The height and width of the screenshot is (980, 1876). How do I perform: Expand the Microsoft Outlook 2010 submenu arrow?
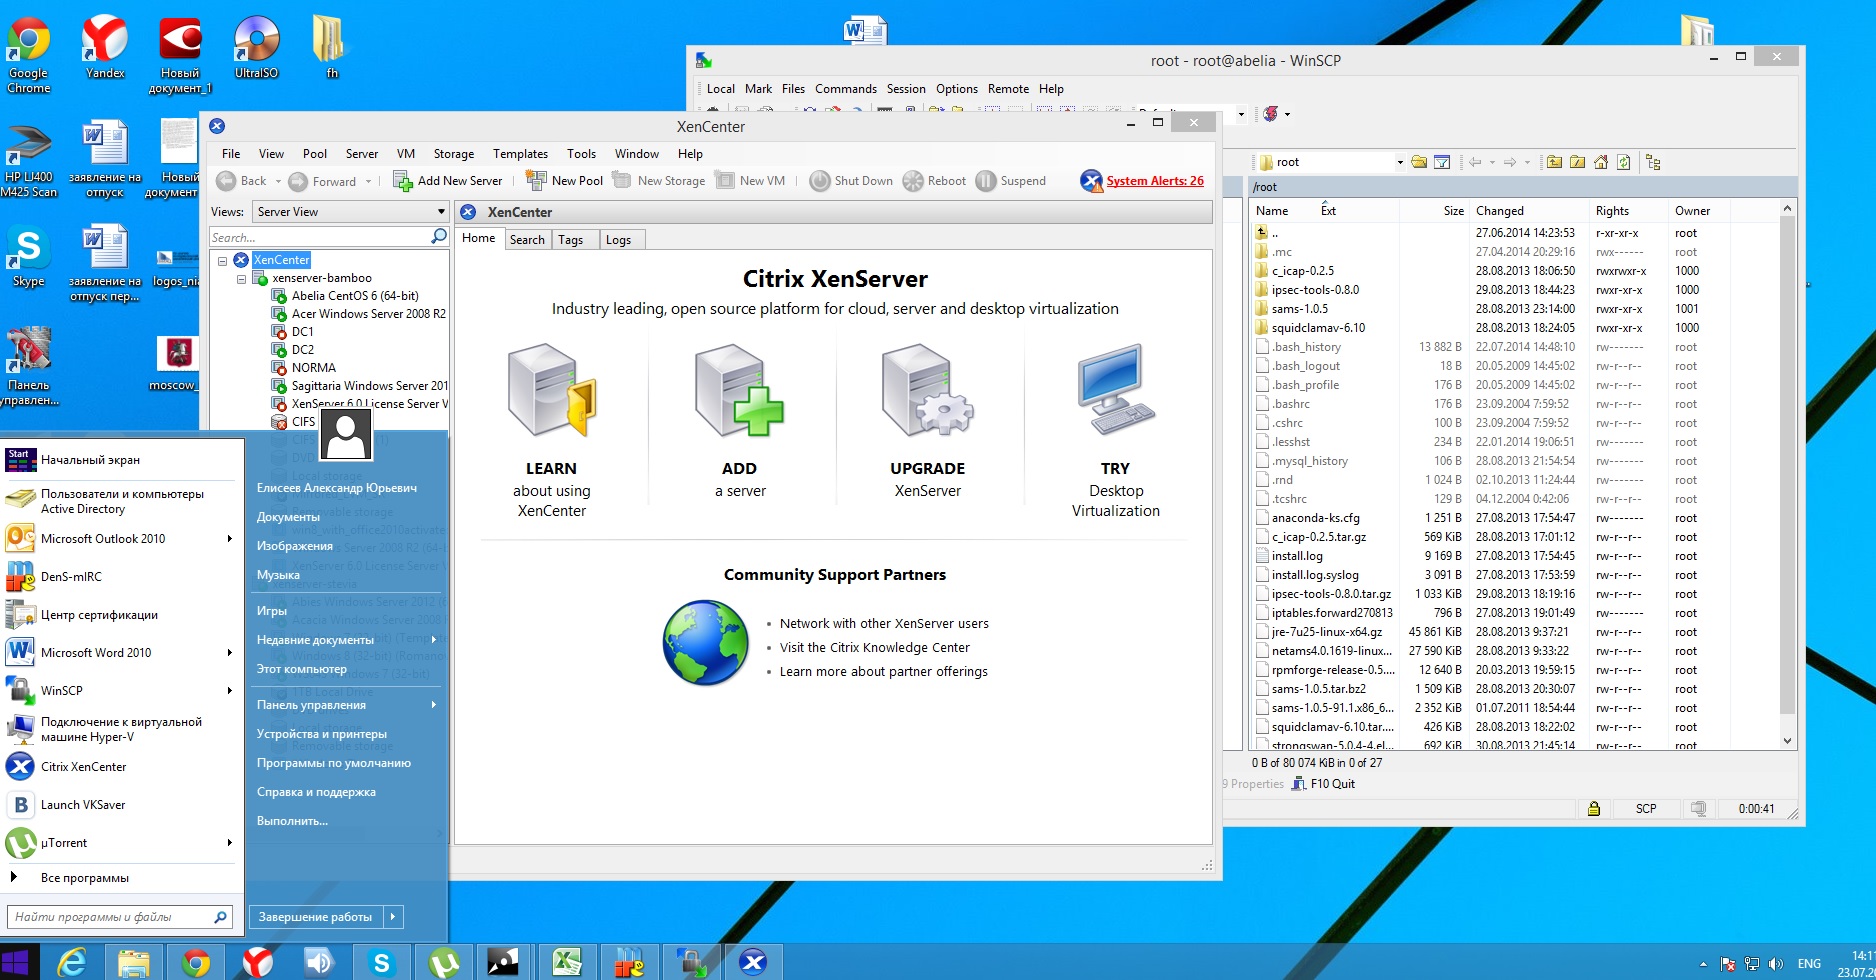pos(230,539)
